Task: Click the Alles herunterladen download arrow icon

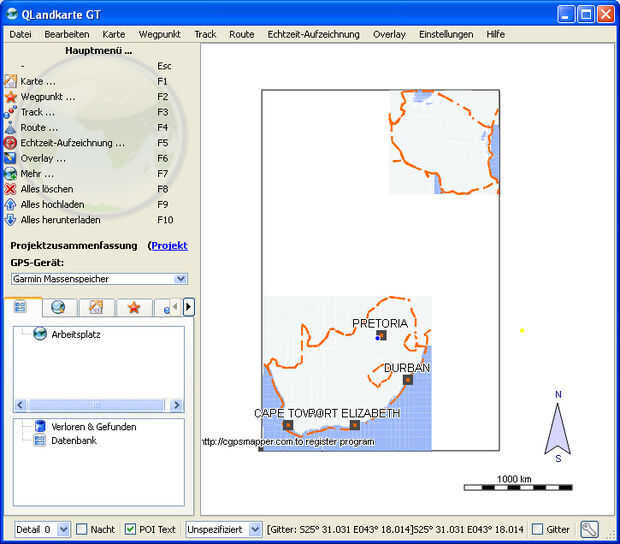Action: pos(11,220)
